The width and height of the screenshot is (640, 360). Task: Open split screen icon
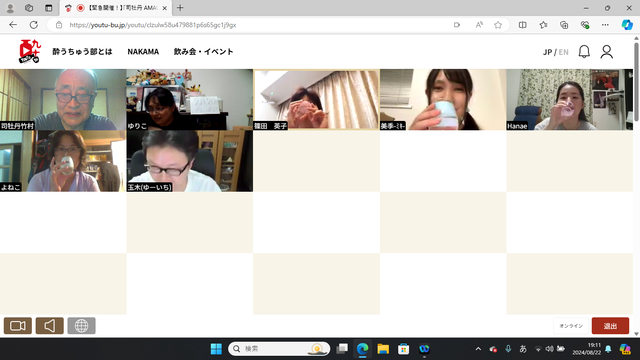(522, 25)
